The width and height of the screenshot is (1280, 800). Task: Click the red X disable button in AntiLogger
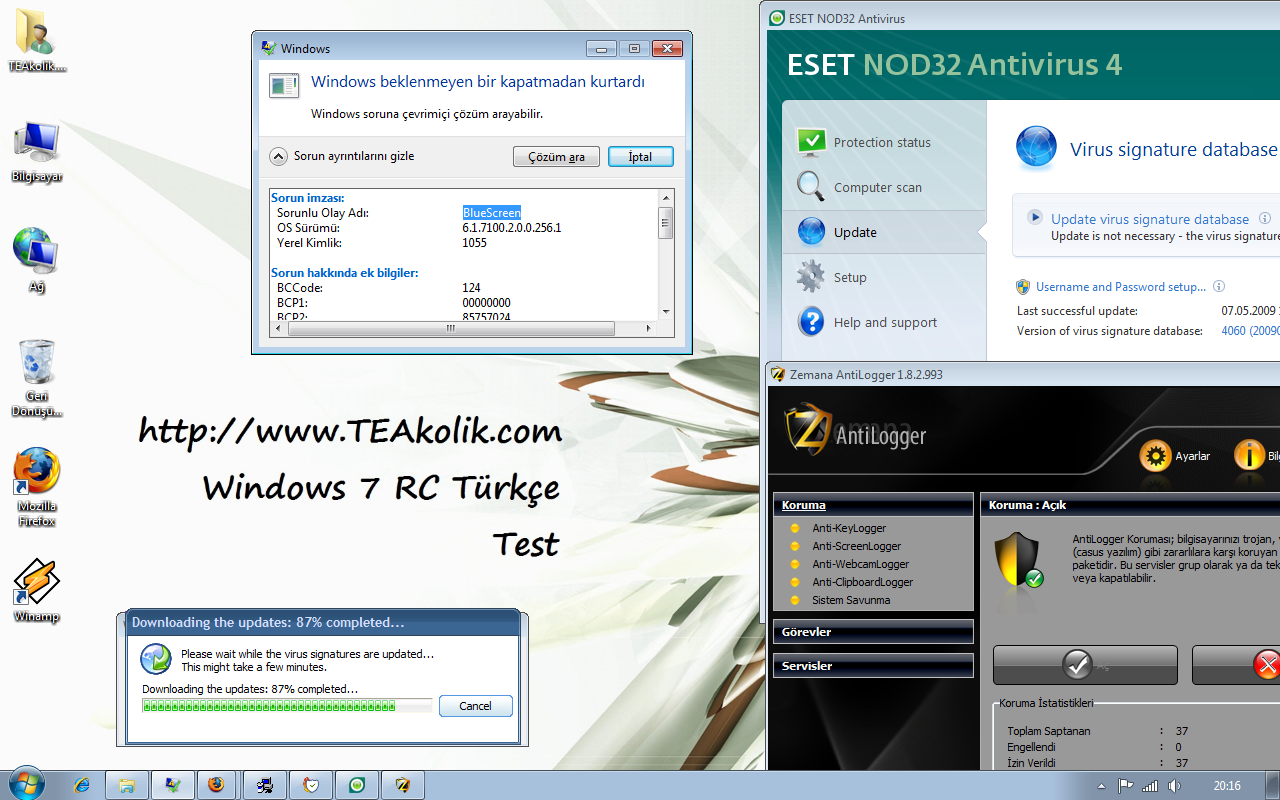click(1236, 665)
